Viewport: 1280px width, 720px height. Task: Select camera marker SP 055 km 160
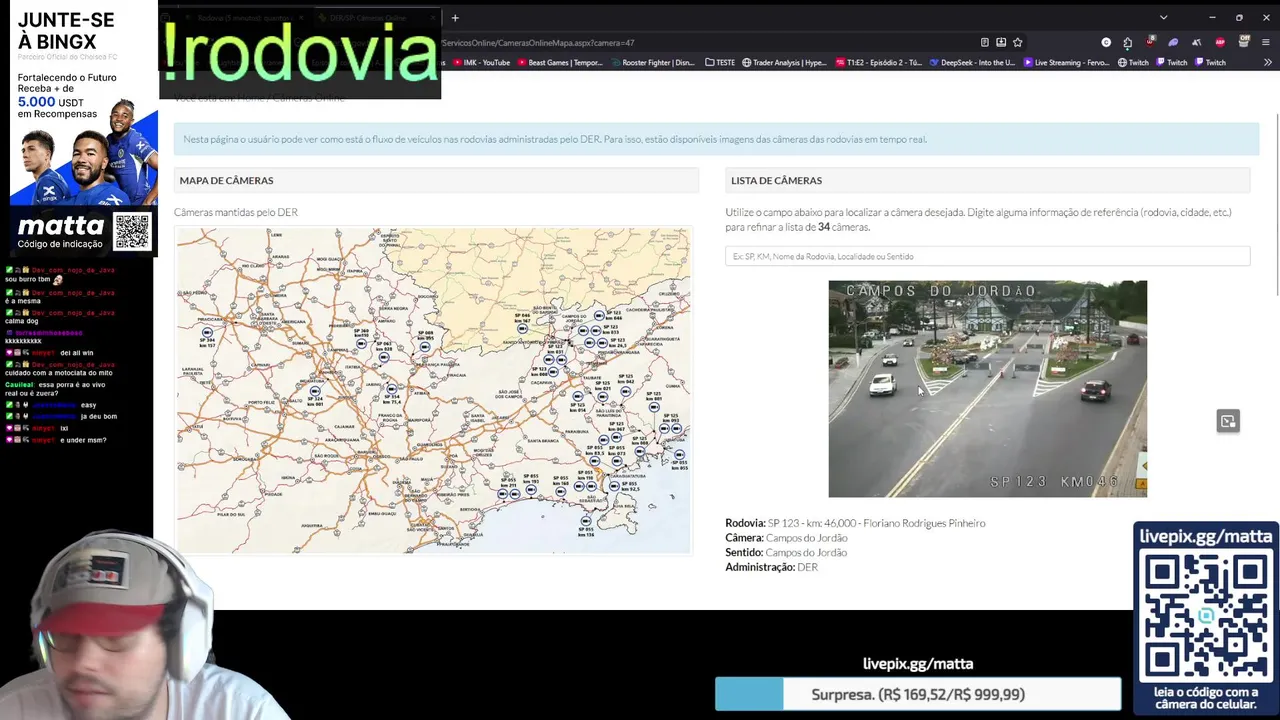(x=561, y=492)
